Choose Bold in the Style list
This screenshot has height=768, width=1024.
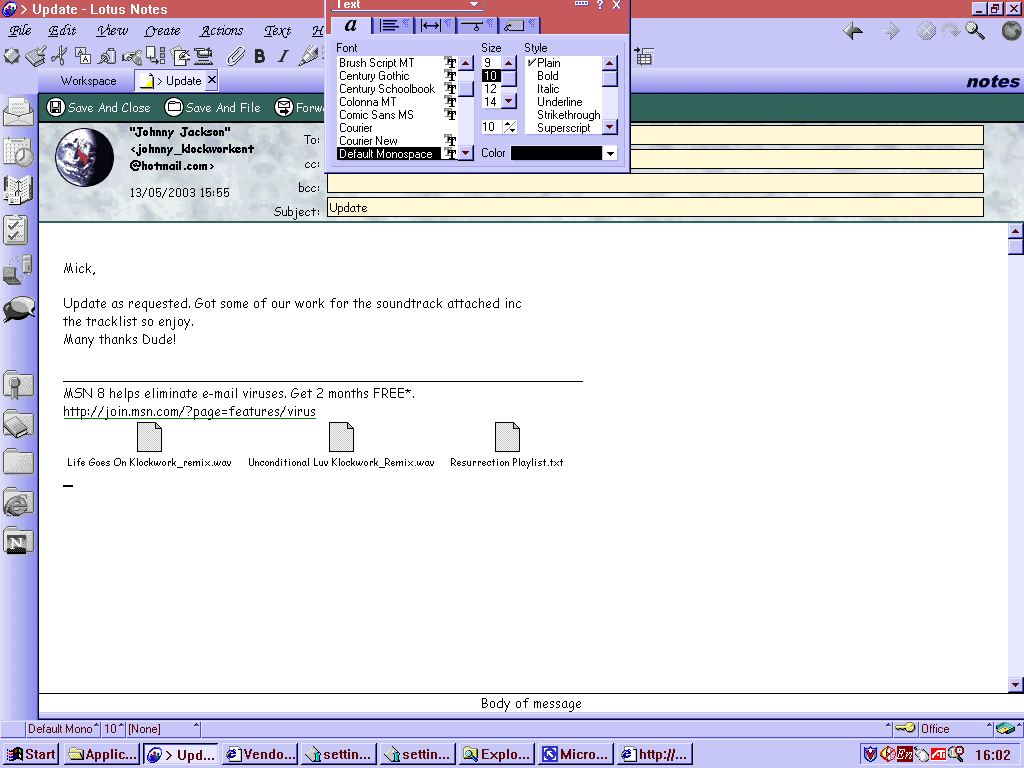point(548,76)
